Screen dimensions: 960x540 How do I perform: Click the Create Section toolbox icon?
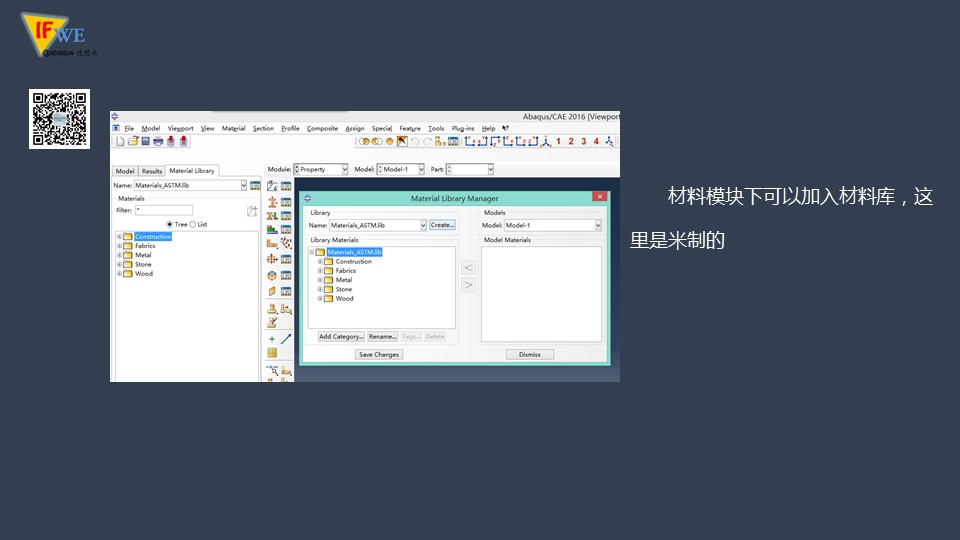coord(272,201)
